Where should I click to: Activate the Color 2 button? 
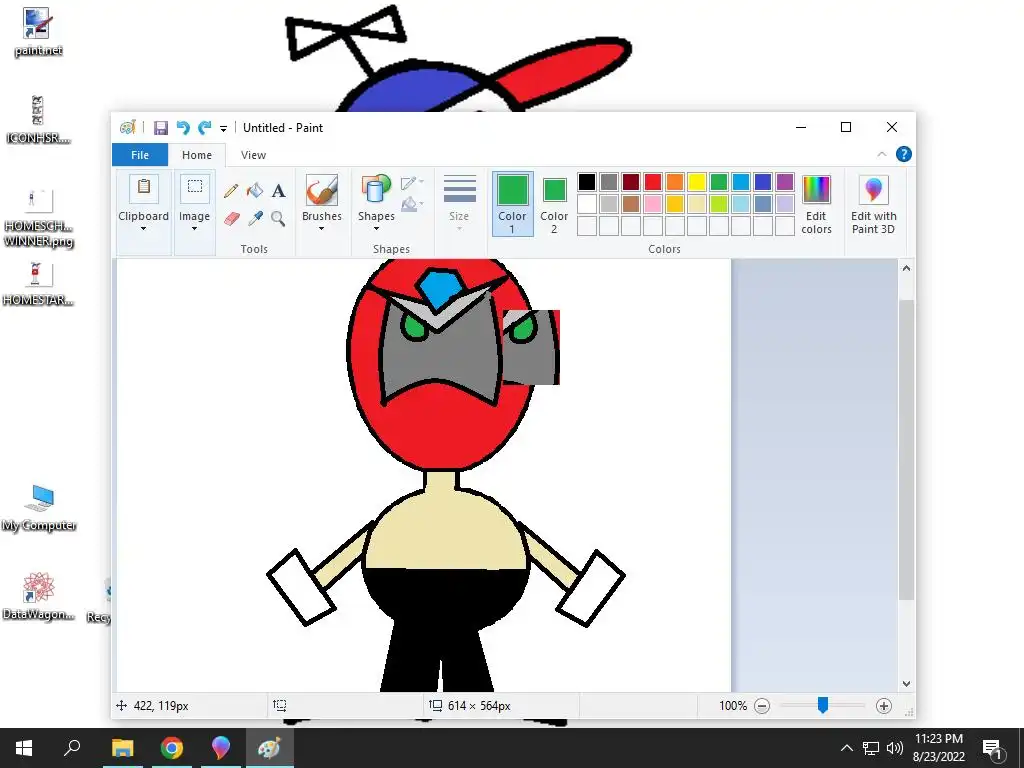tap(554, 204)
